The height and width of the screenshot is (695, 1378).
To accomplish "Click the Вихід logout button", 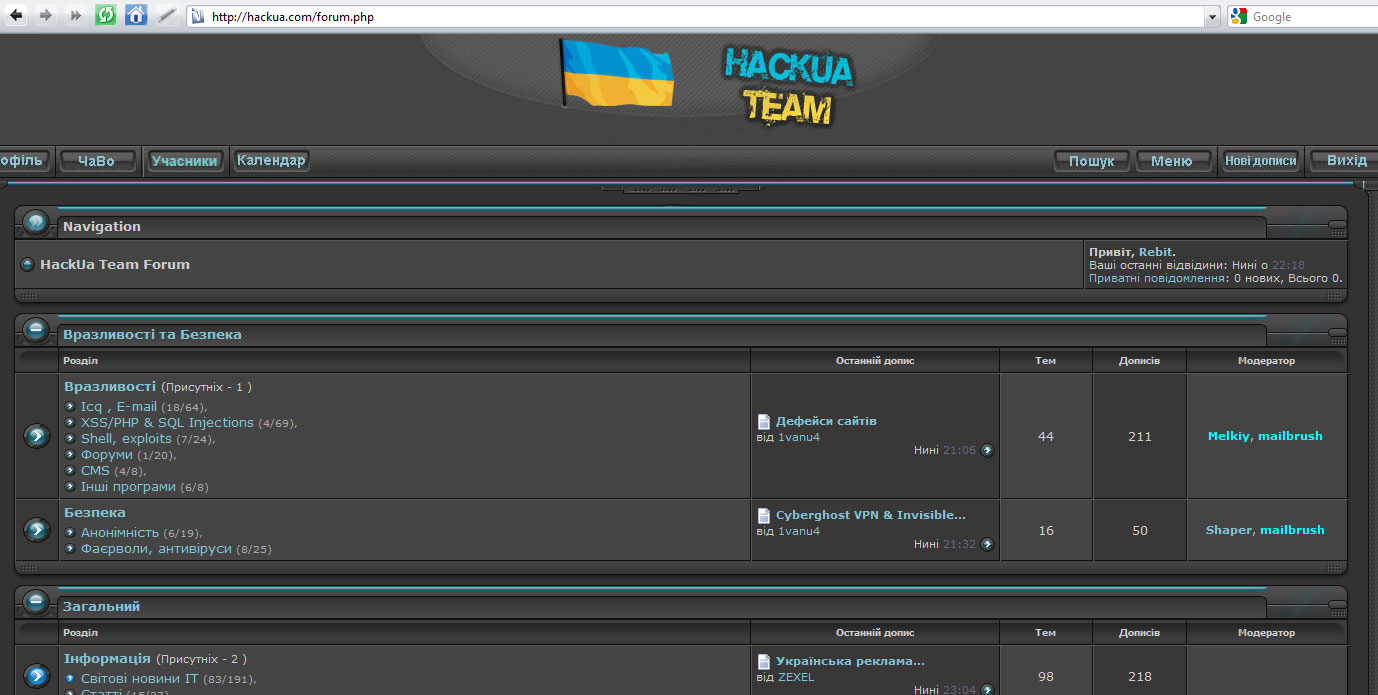I will pos(1347,161).
